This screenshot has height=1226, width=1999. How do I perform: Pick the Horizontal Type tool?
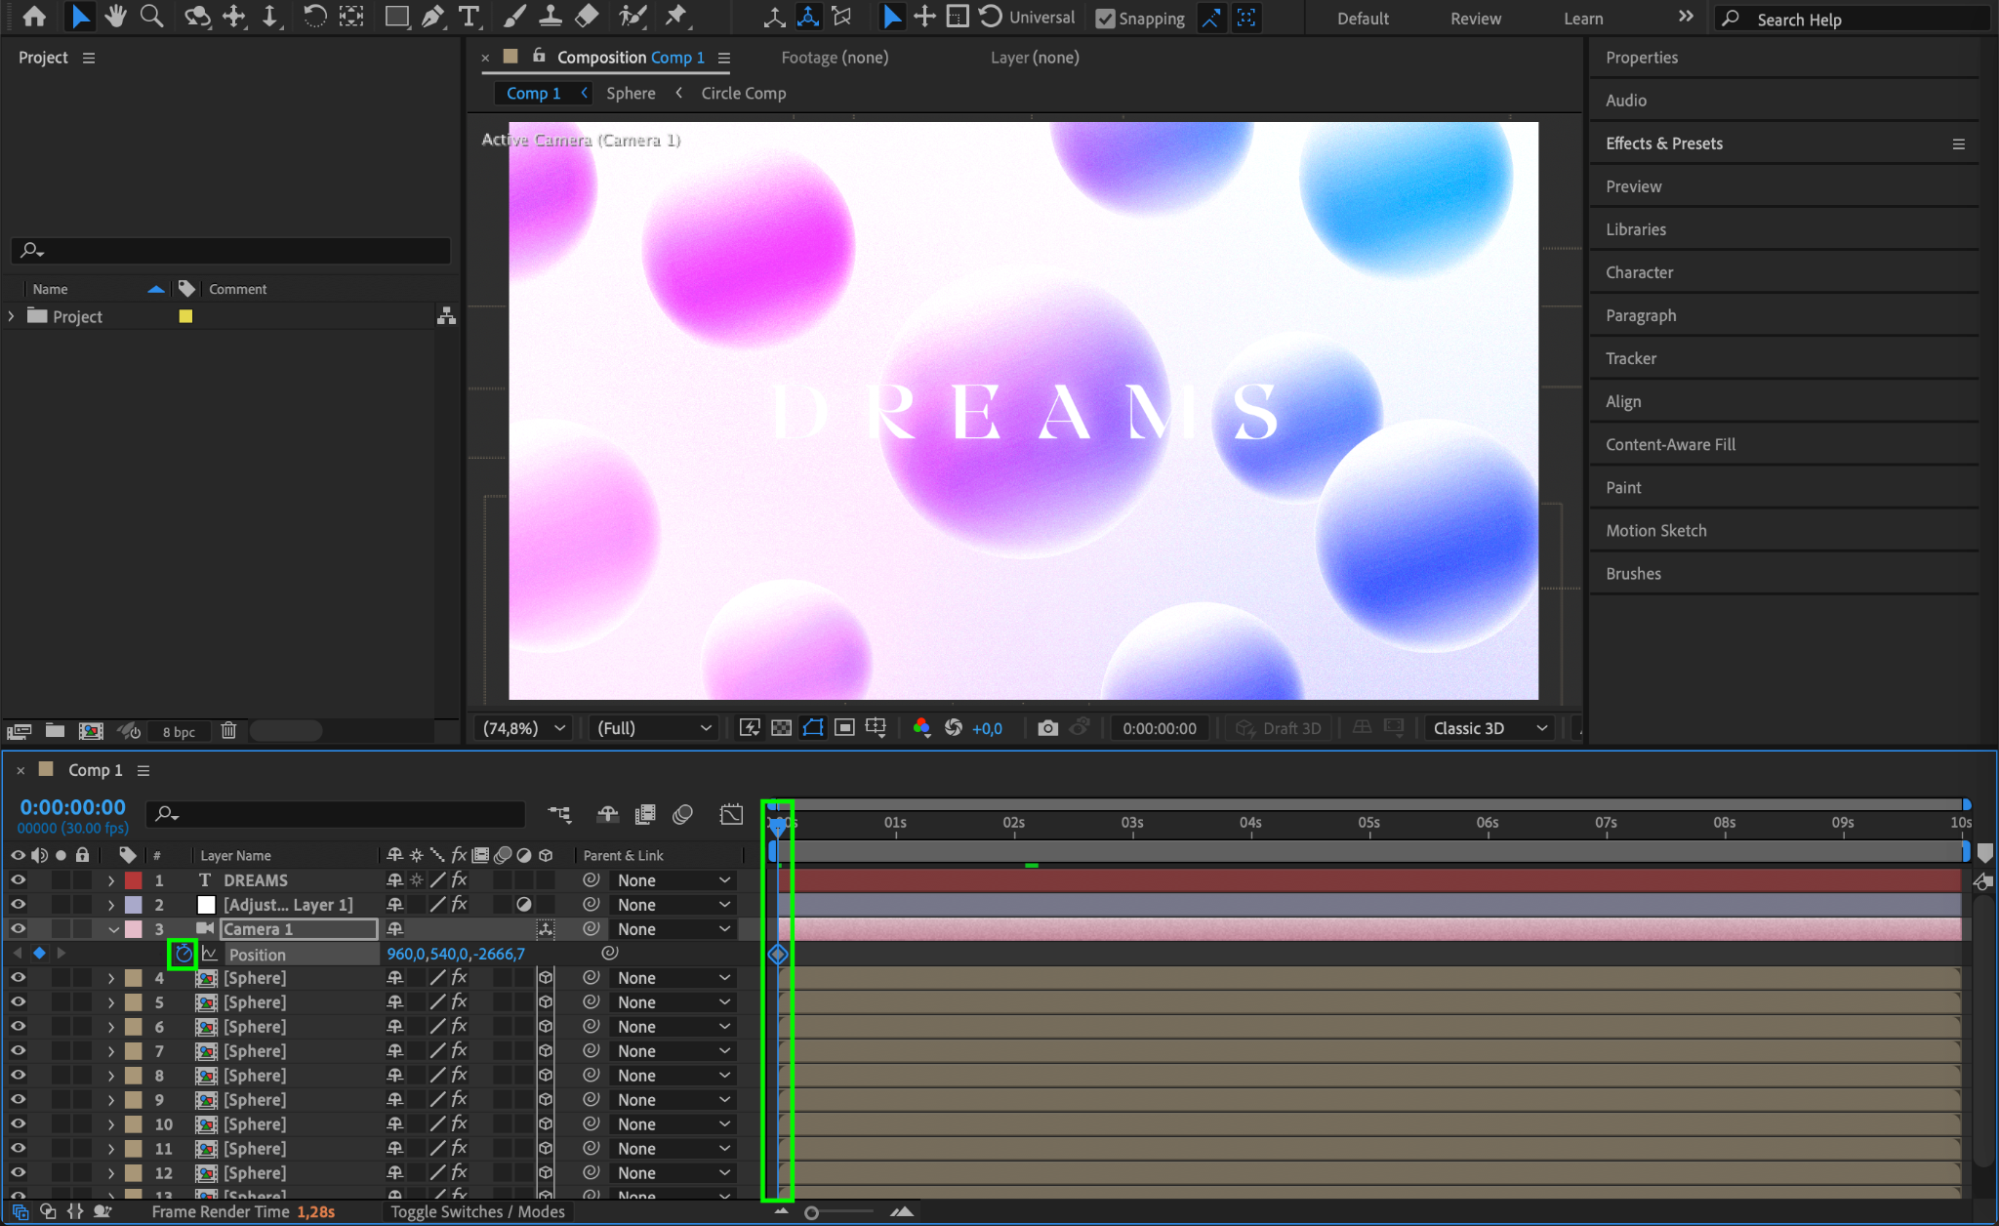click(x=468, y=16)
